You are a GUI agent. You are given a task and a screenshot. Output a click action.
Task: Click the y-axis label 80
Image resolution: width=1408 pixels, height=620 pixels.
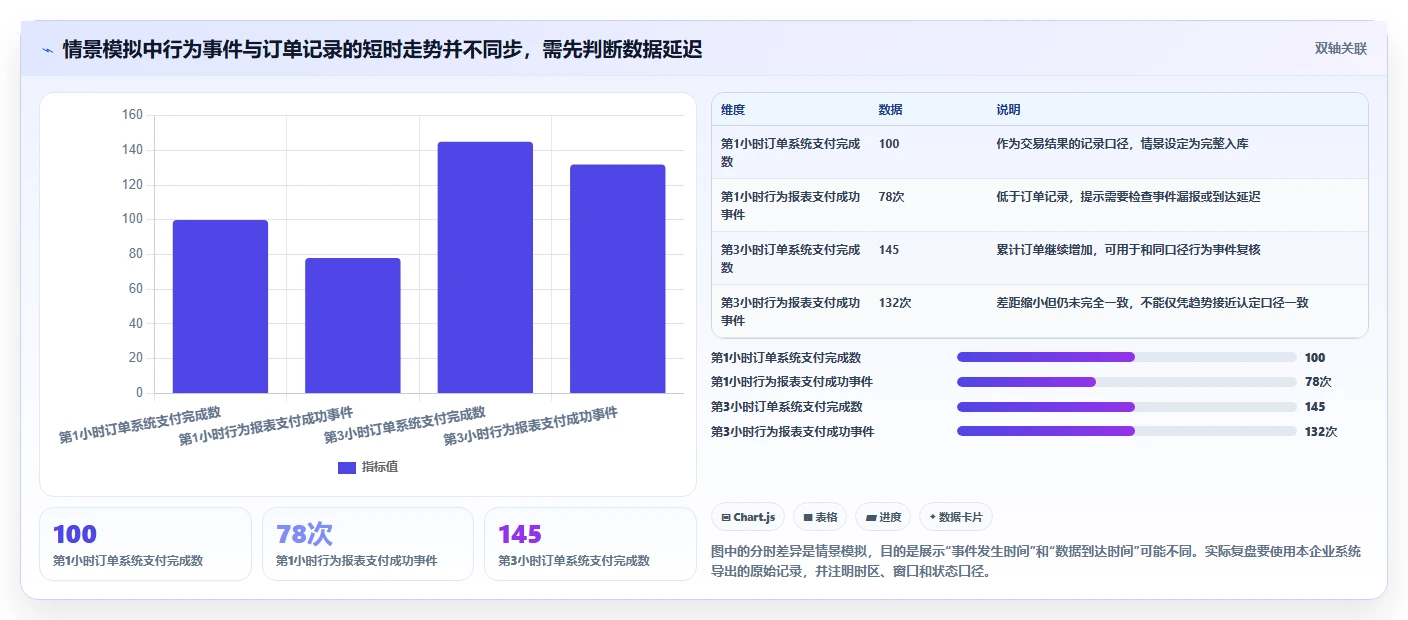click(x=136, y=254)
